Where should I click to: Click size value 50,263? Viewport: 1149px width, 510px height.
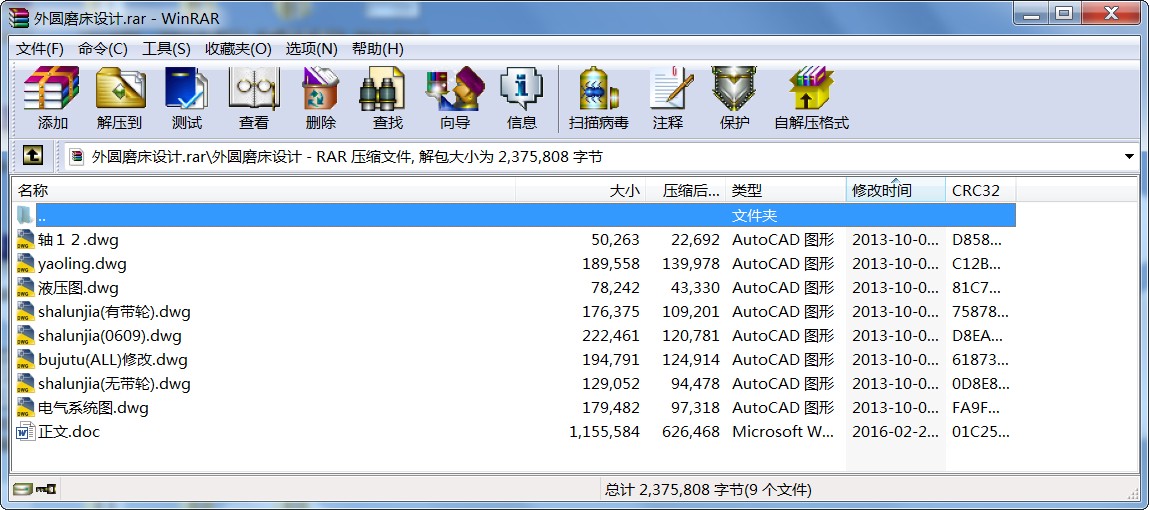pos(616,239)
